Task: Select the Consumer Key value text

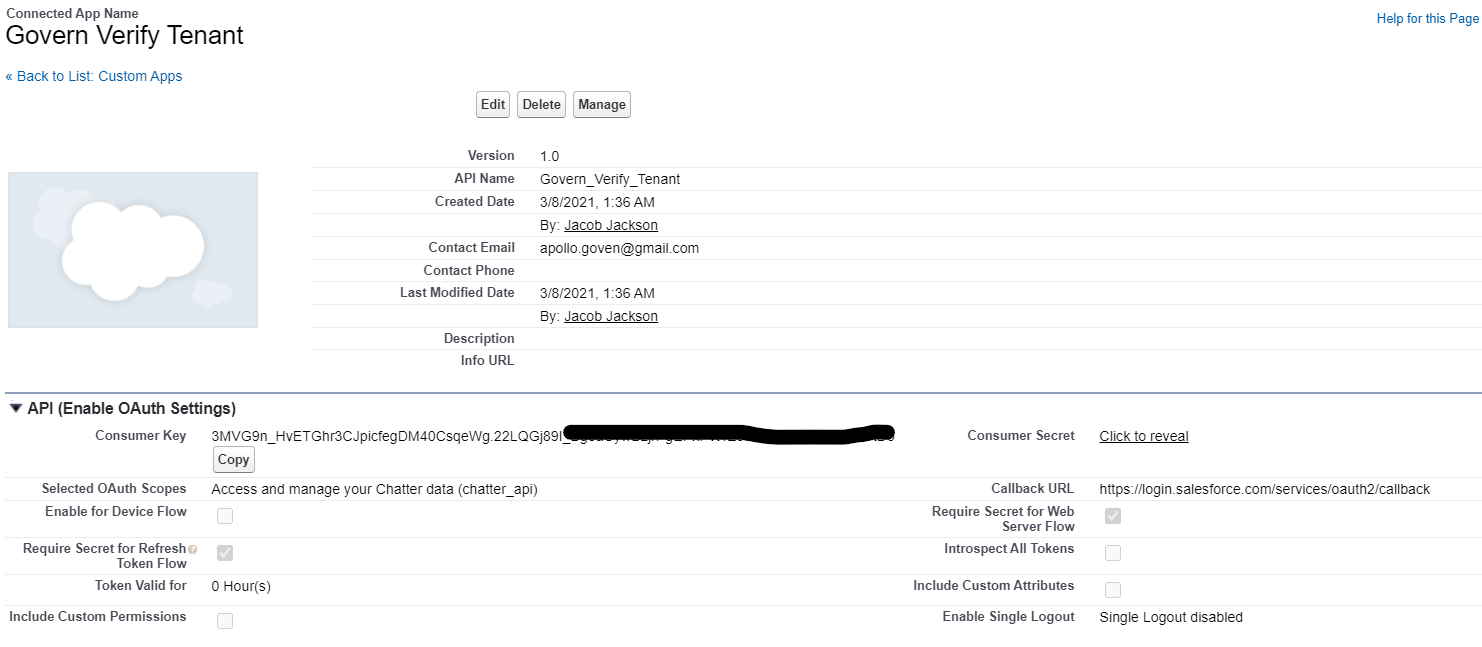Action: pyautogui.click(x=553, y=436)
